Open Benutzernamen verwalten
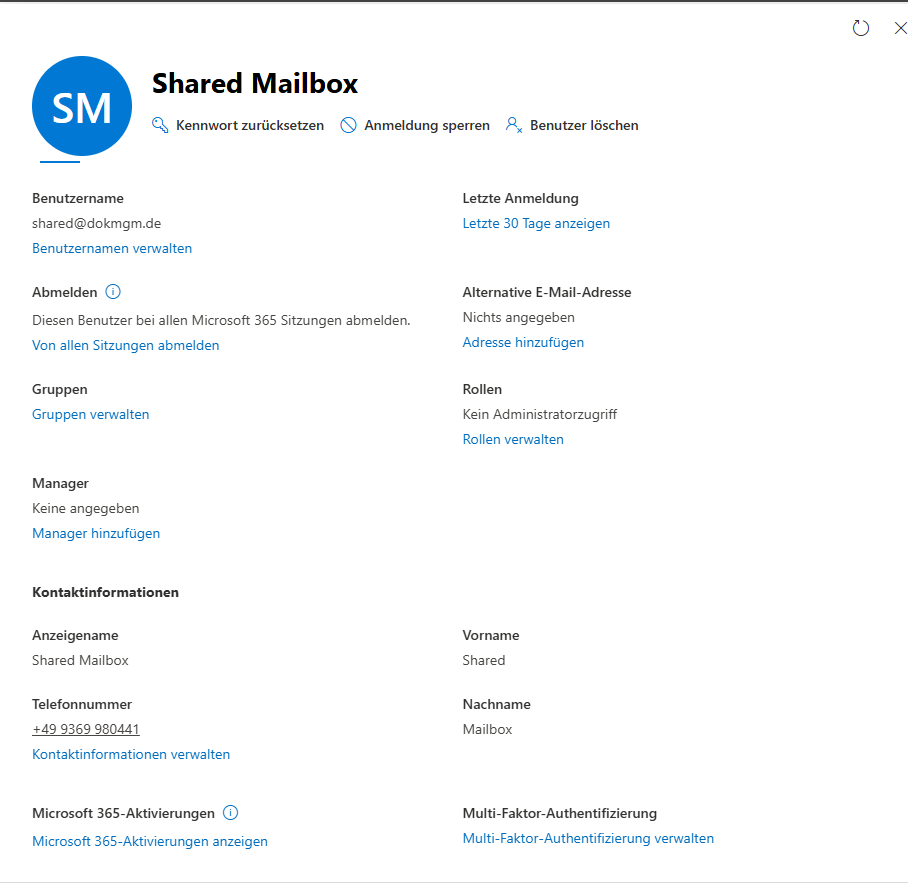Screen dimensions: 908x883 (x=111, y=248)
